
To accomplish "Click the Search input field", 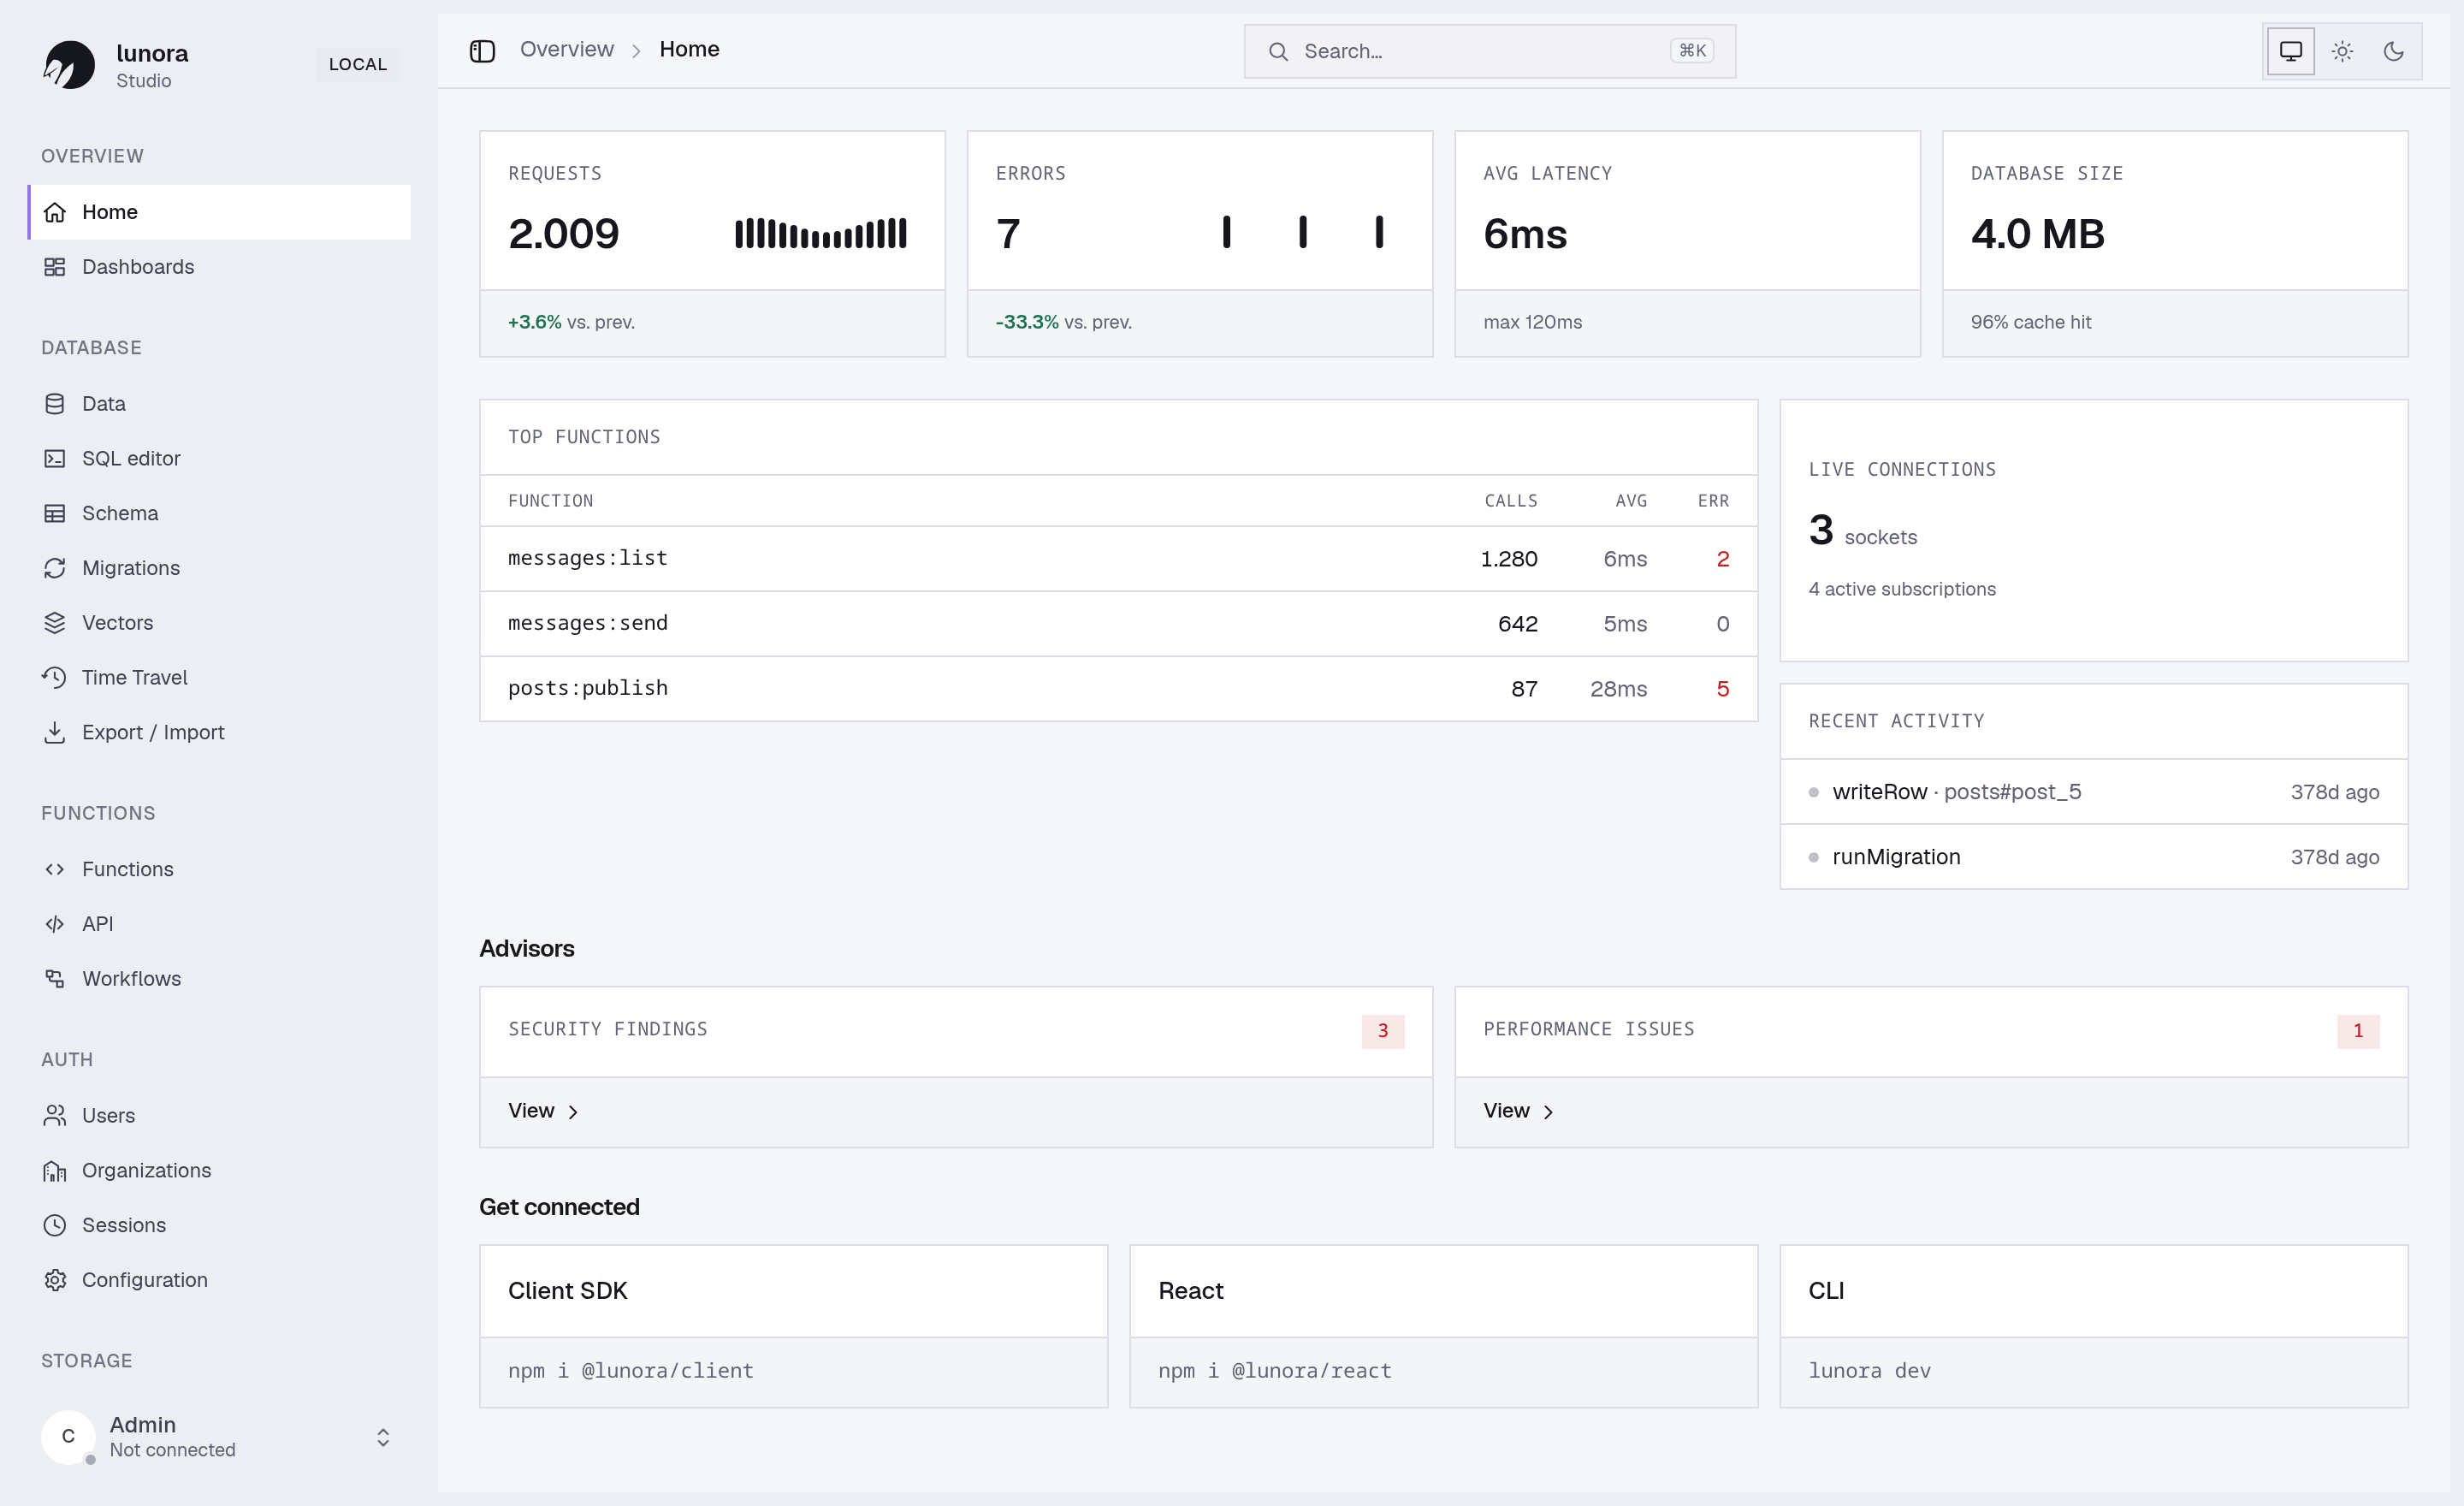I will [1489, 51].
